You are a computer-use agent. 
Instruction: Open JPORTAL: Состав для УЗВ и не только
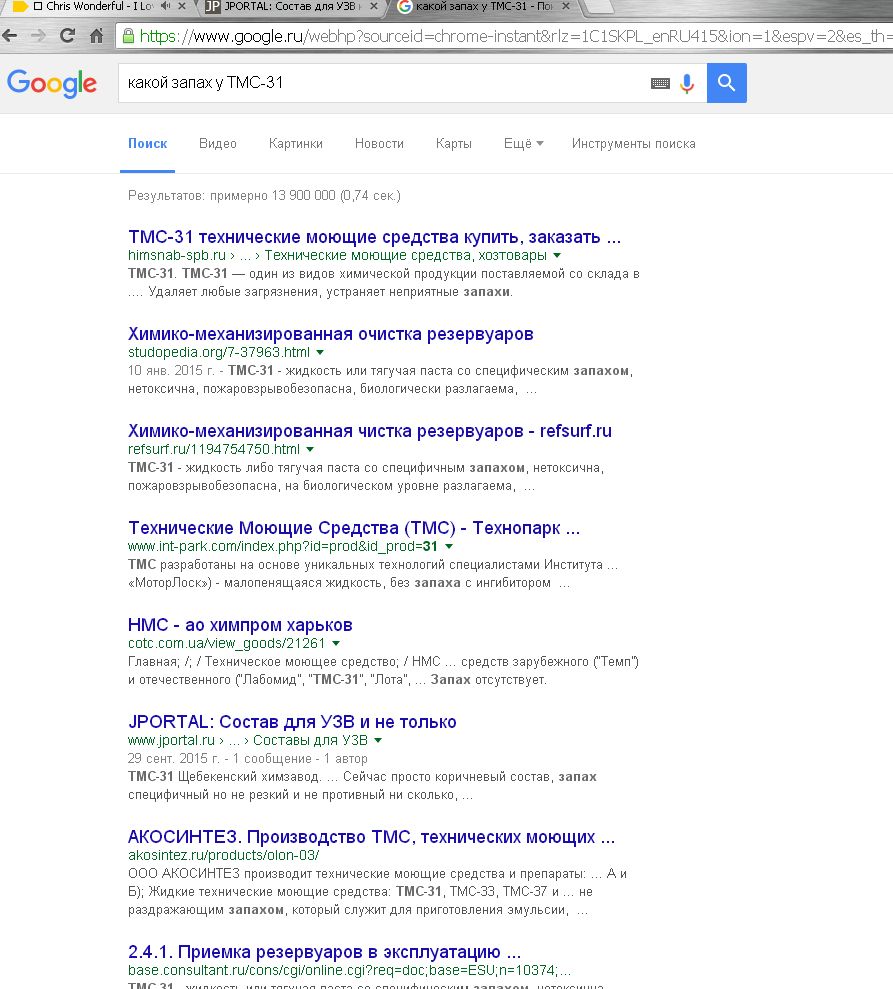pos(292,722)
